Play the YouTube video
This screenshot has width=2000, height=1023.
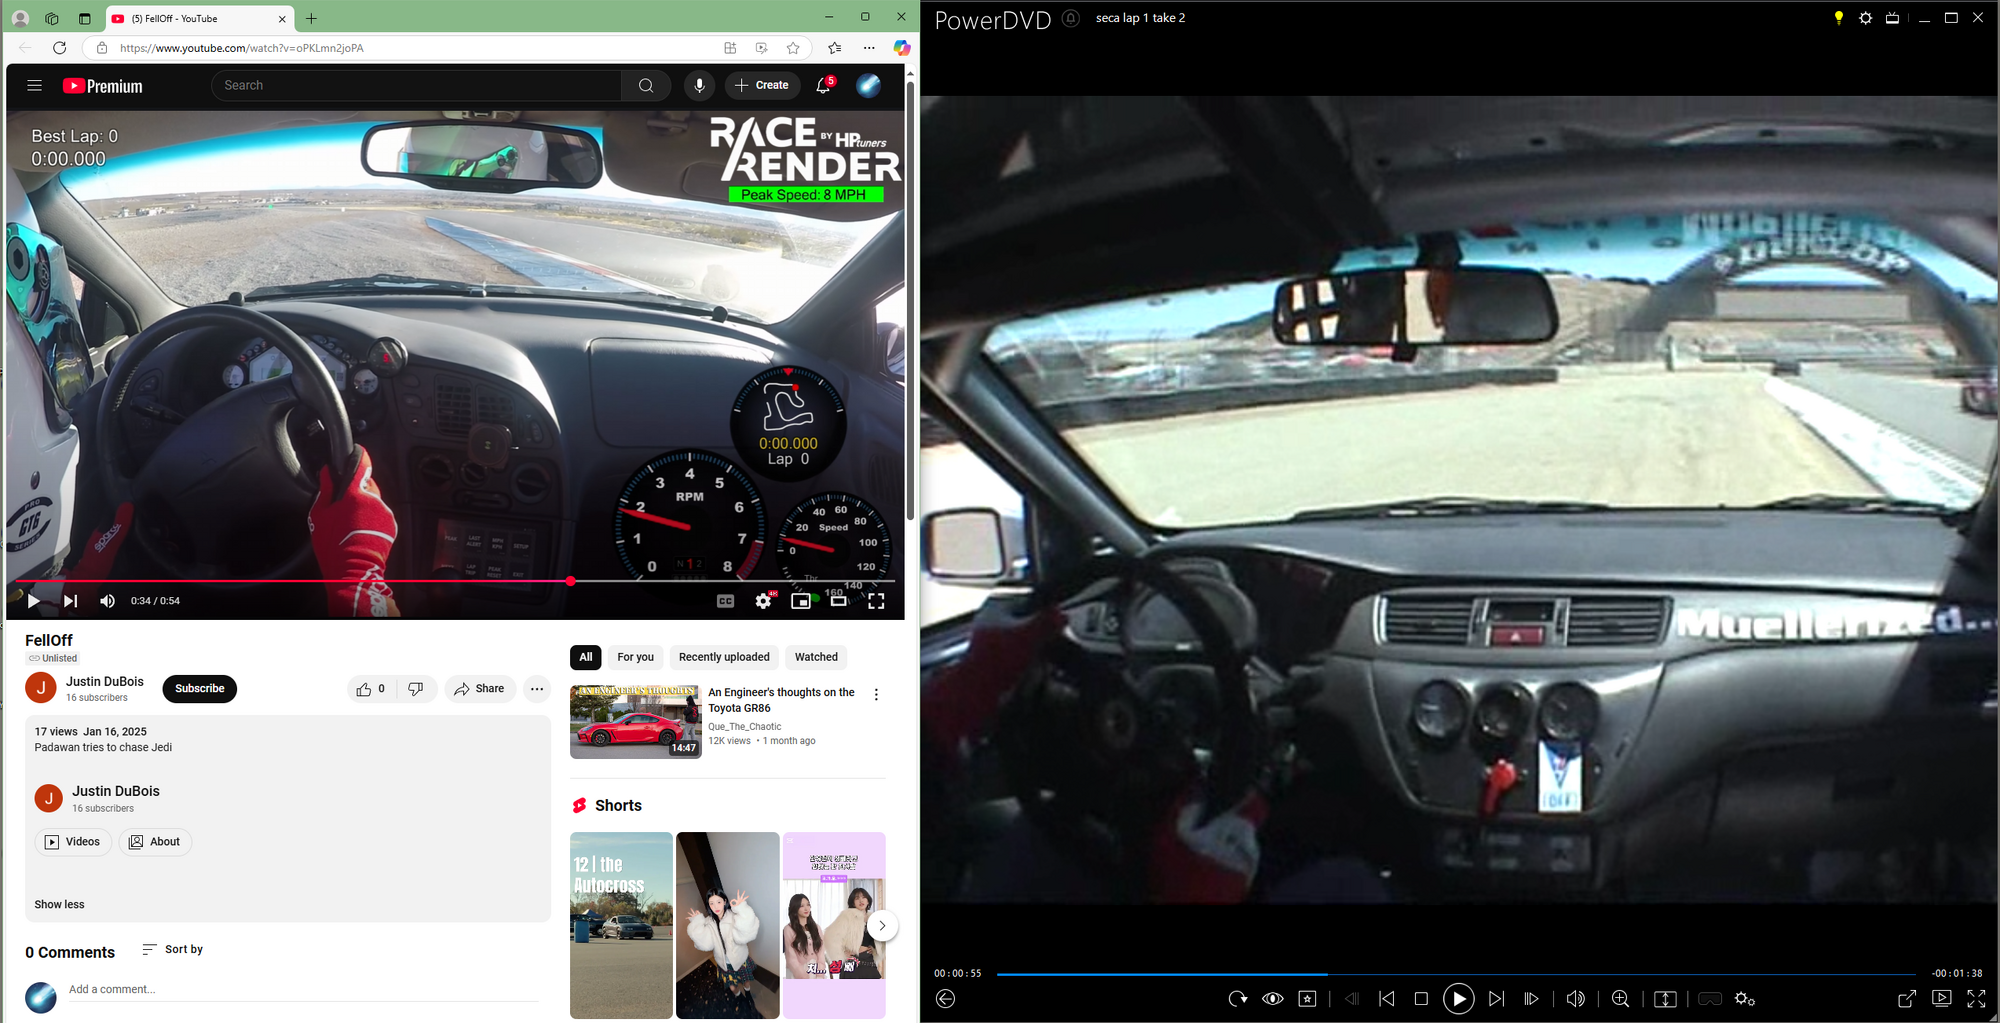coord(33,601)
